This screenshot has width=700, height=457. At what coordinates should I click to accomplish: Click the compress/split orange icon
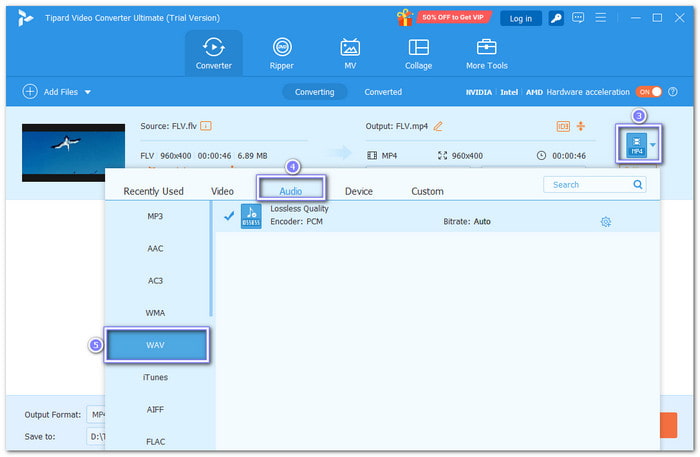click(581, 126)
